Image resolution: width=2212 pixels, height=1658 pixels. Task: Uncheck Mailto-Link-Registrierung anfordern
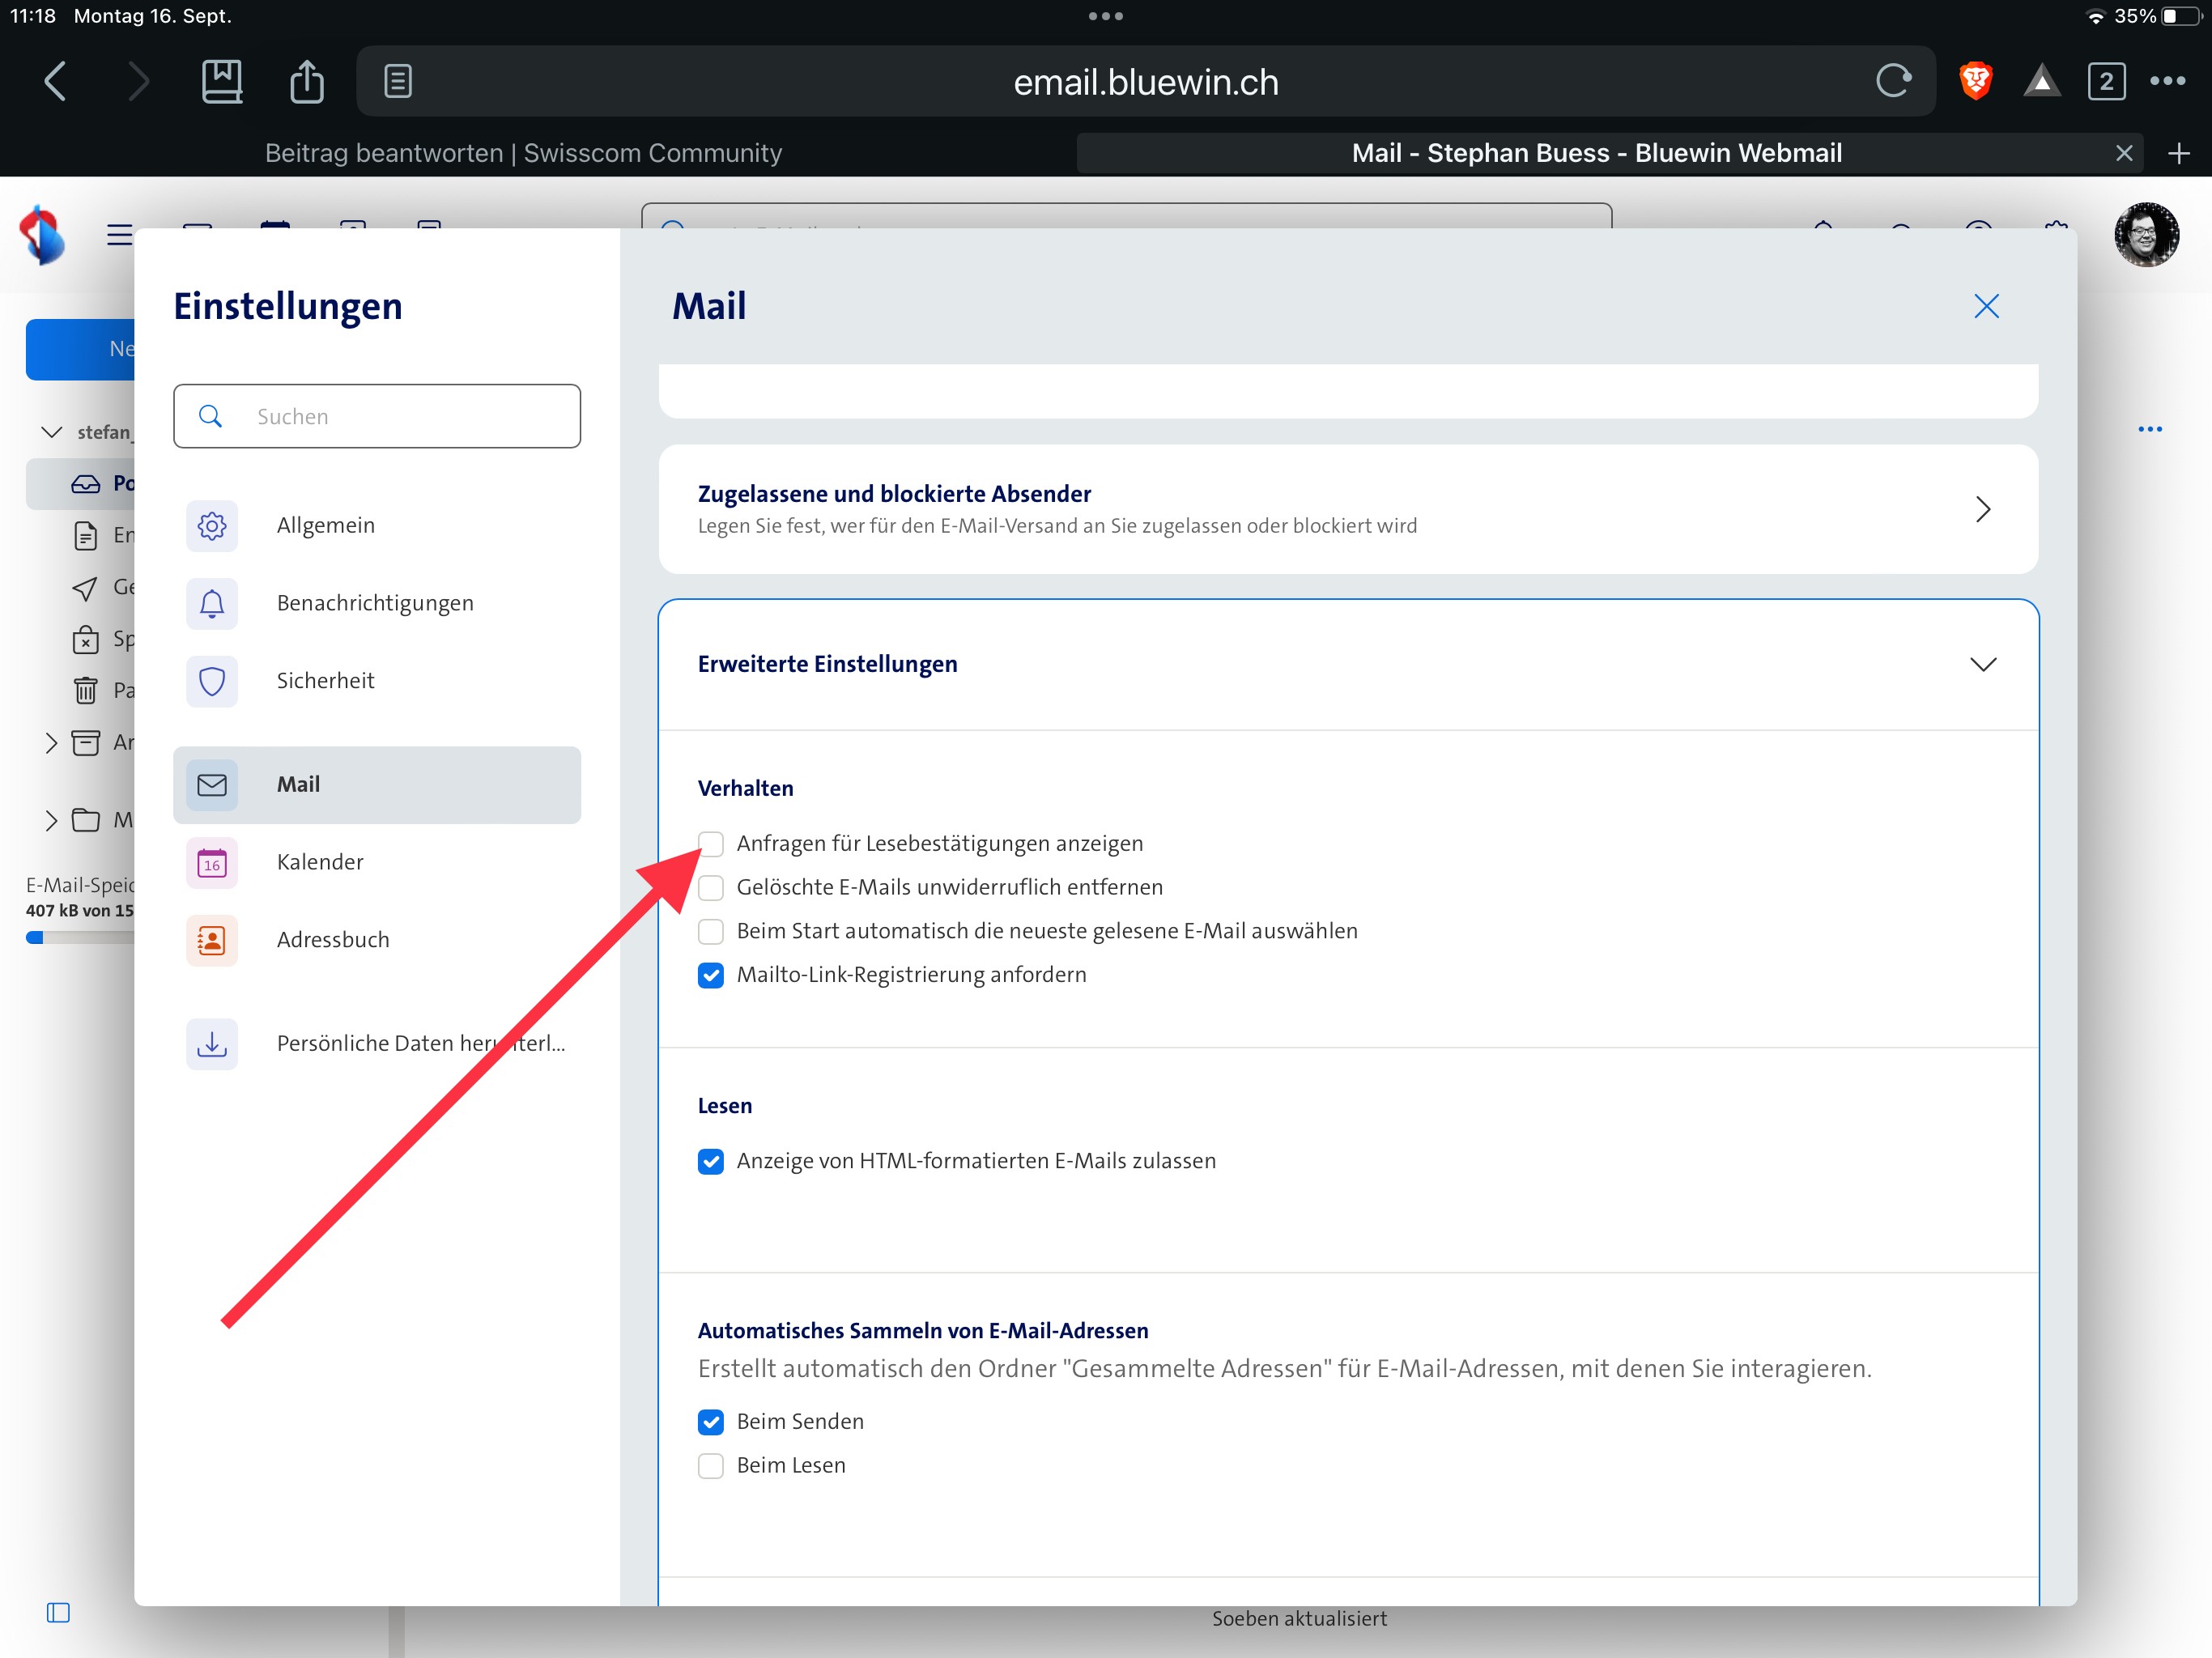coord(710,975)
